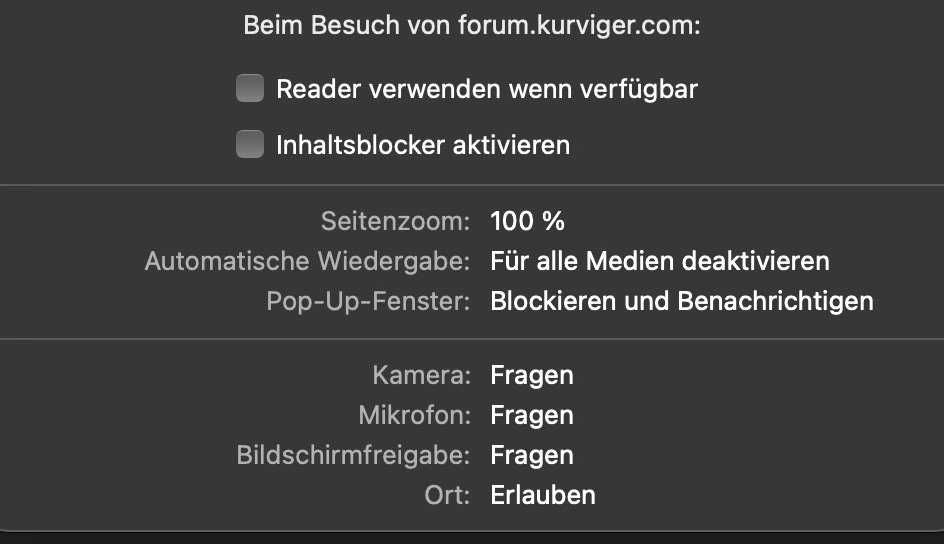The image size is (944, 544).
Task: Click the Pop-Up-Fenster label
Action: pos(368,301)
